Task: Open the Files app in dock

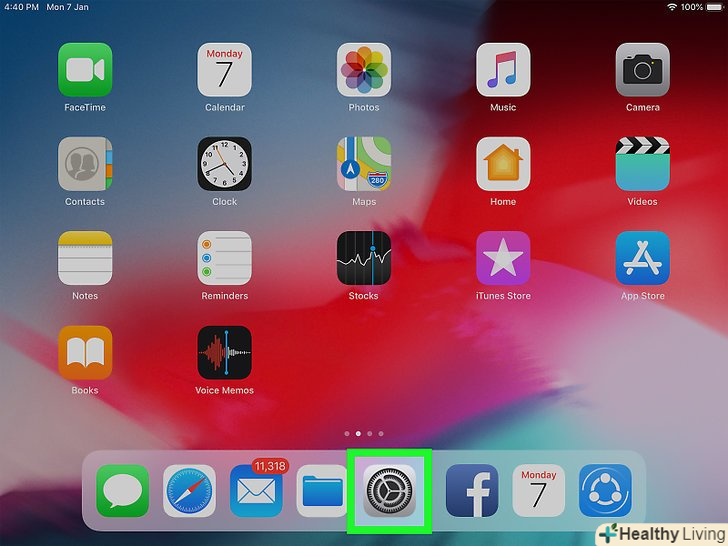Action: click(323, 491)
